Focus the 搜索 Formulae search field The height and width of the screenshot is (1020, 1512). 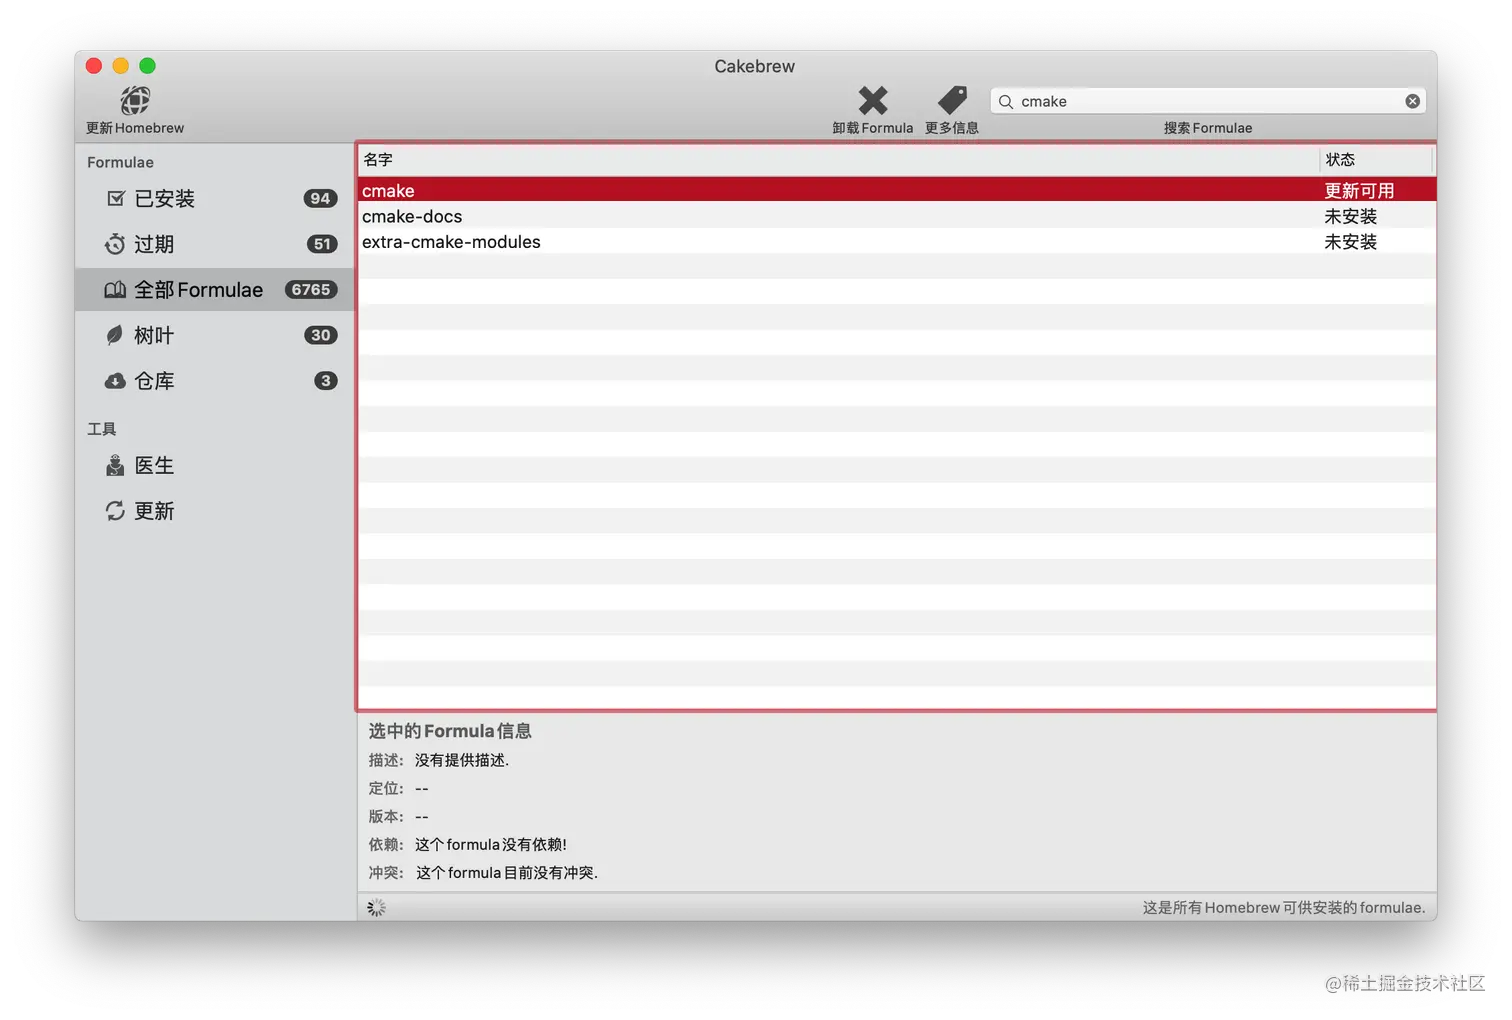pyautogui.click(x=1208, y=101)
